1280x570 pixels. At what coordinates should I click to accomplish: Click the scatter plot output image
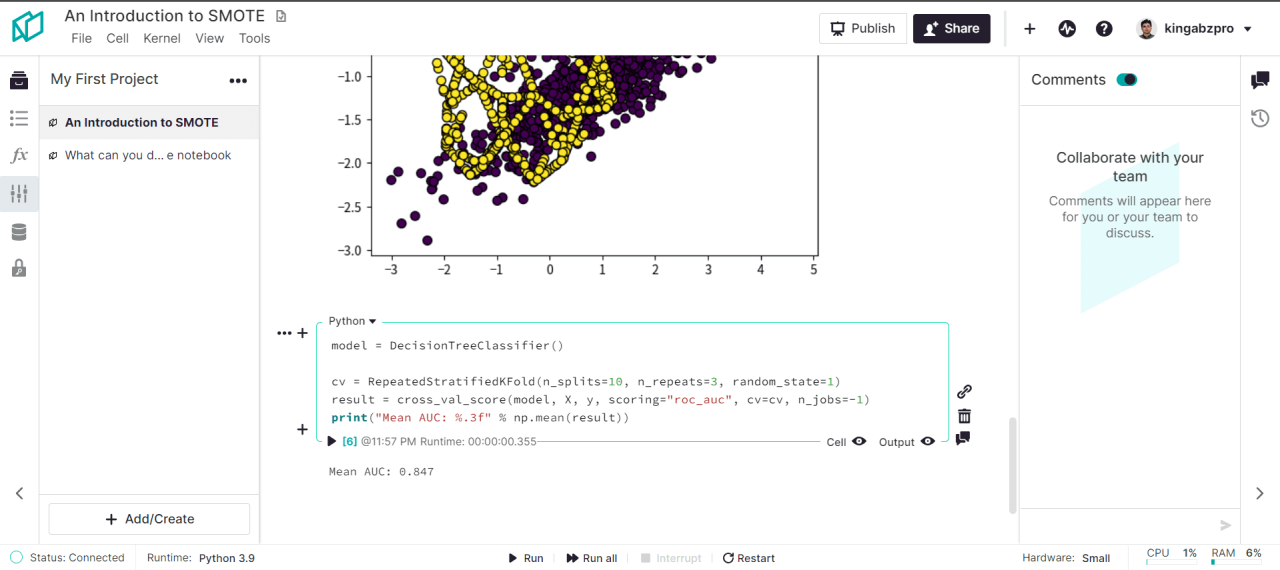[578, 168]
